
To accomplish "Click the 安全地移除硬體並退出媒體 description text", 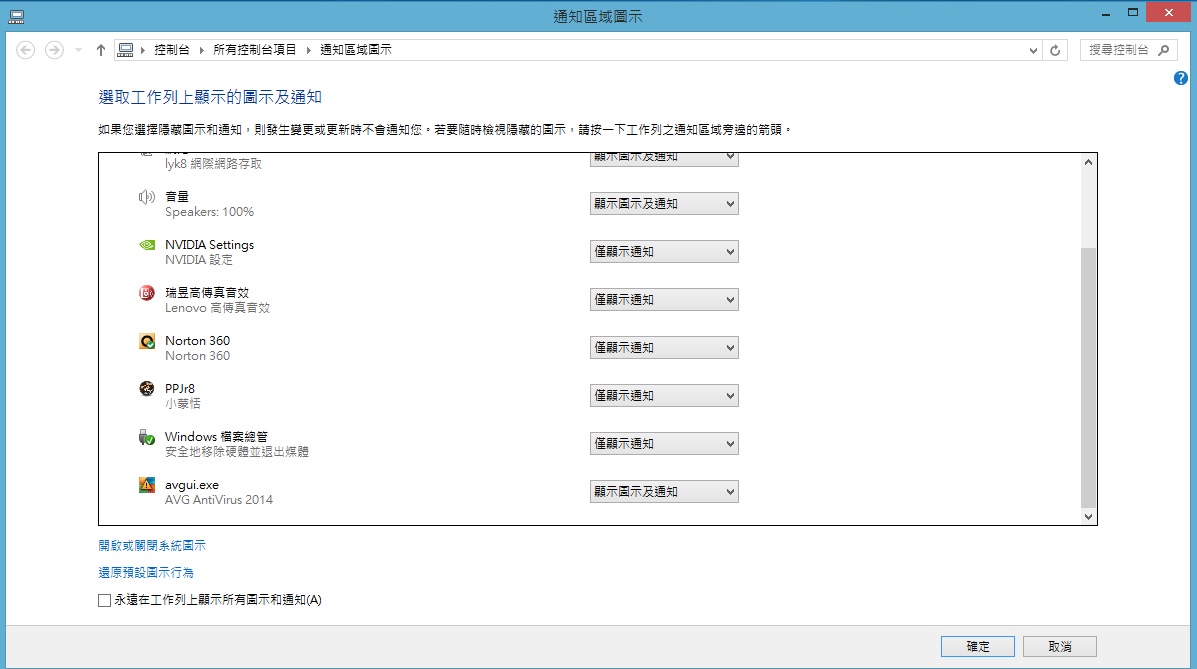I will (x=237, y=451).
